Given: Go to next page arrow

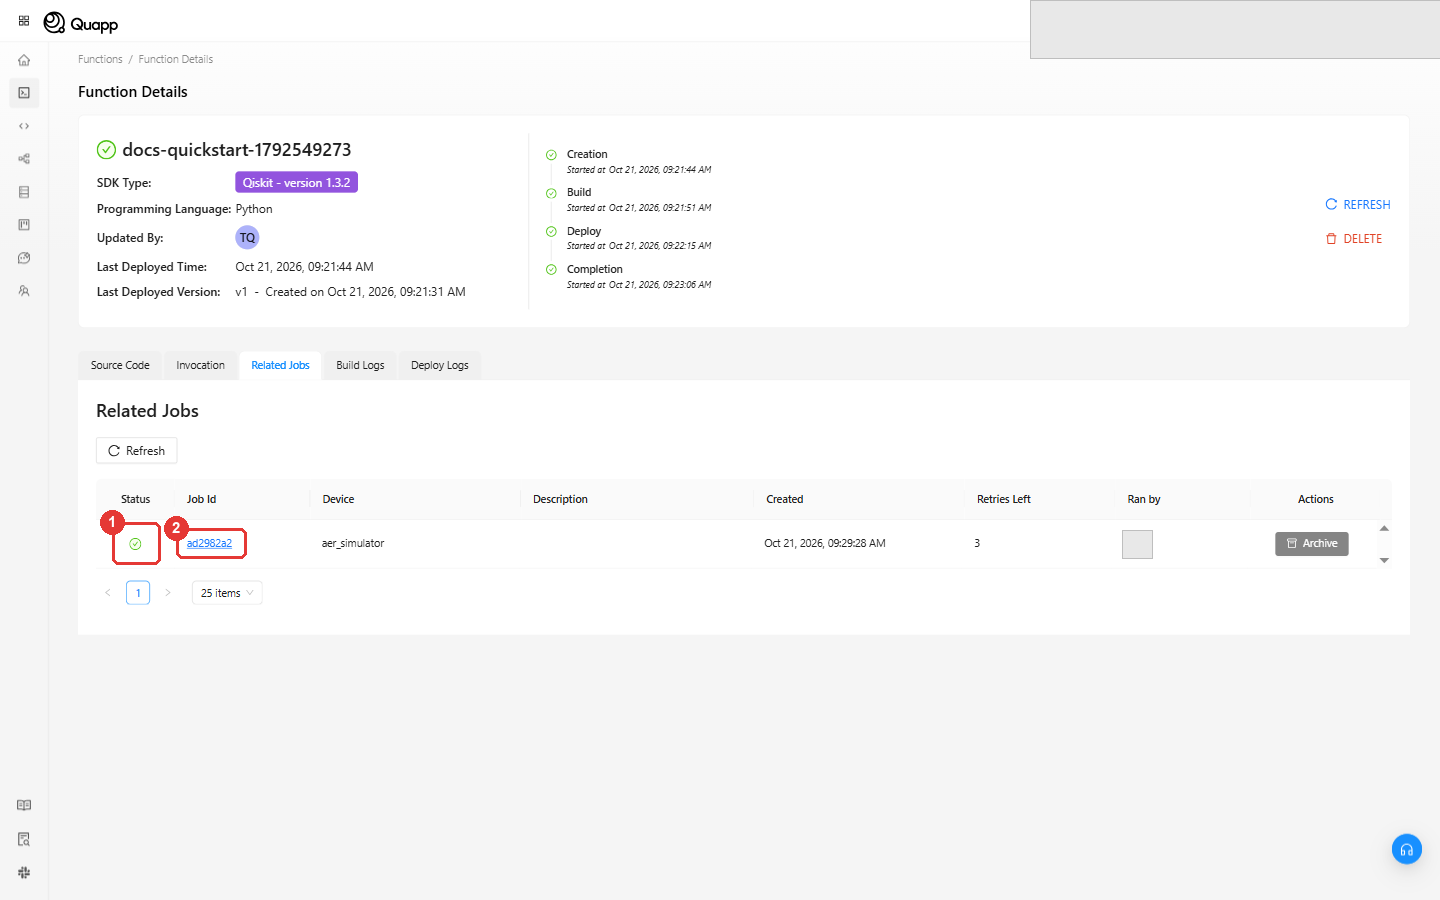Looking at the screenshot, I should coord(168,593).
